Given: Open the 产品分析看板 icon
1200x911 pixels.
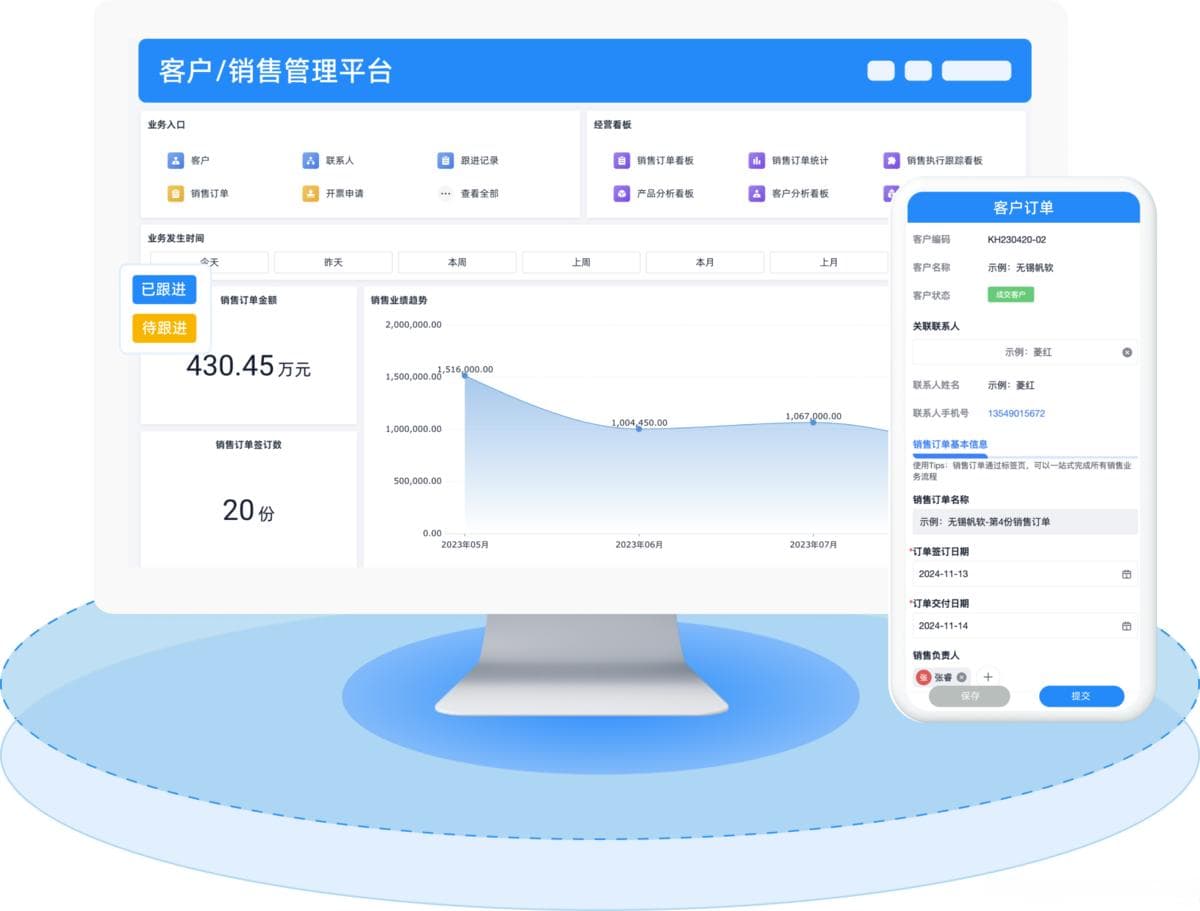Looking at the screenshot, I should 622,193.
